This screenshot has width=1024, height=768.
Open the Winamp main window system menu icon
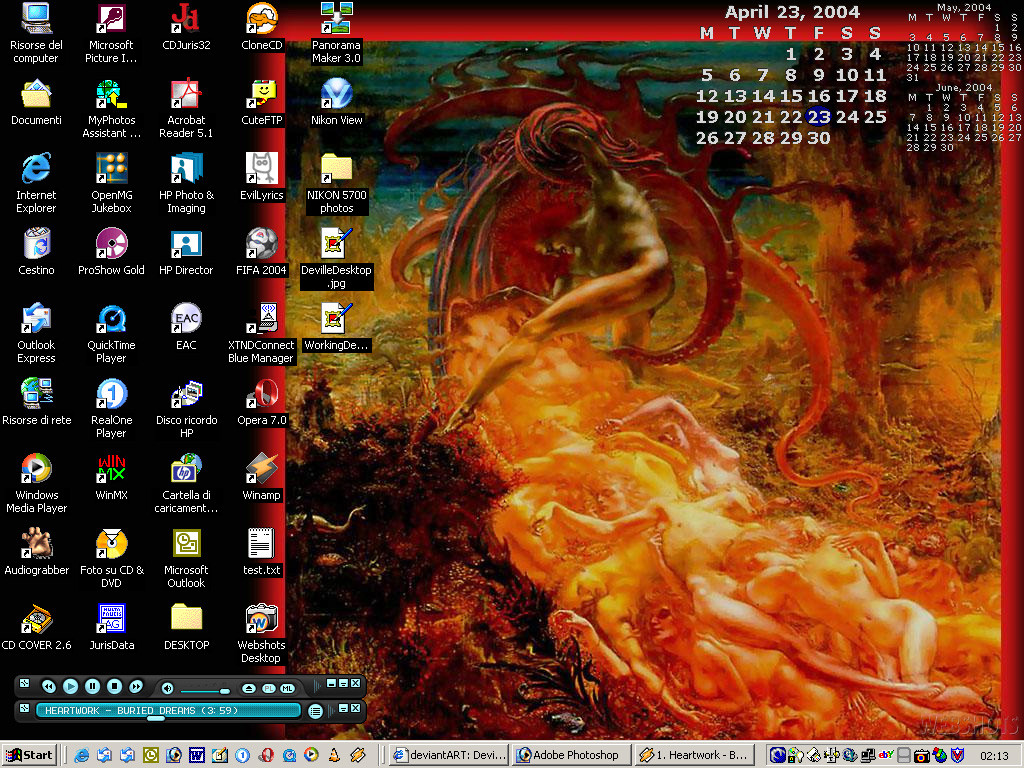(x=24, y=684)
